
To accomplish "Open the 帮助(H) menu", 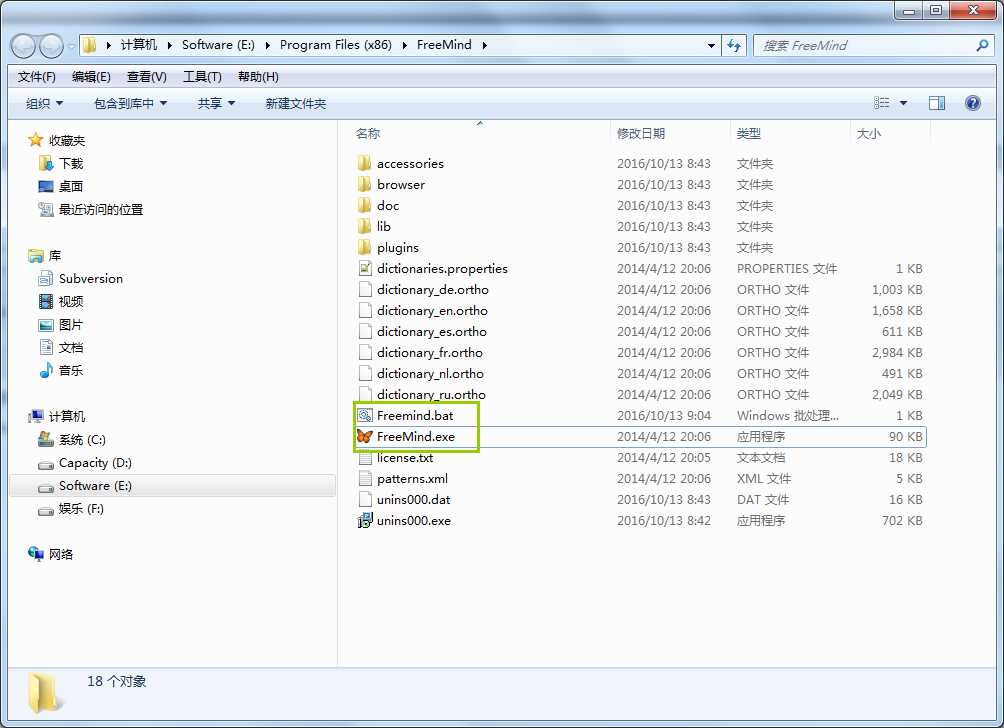I will [x=258, y=77].
